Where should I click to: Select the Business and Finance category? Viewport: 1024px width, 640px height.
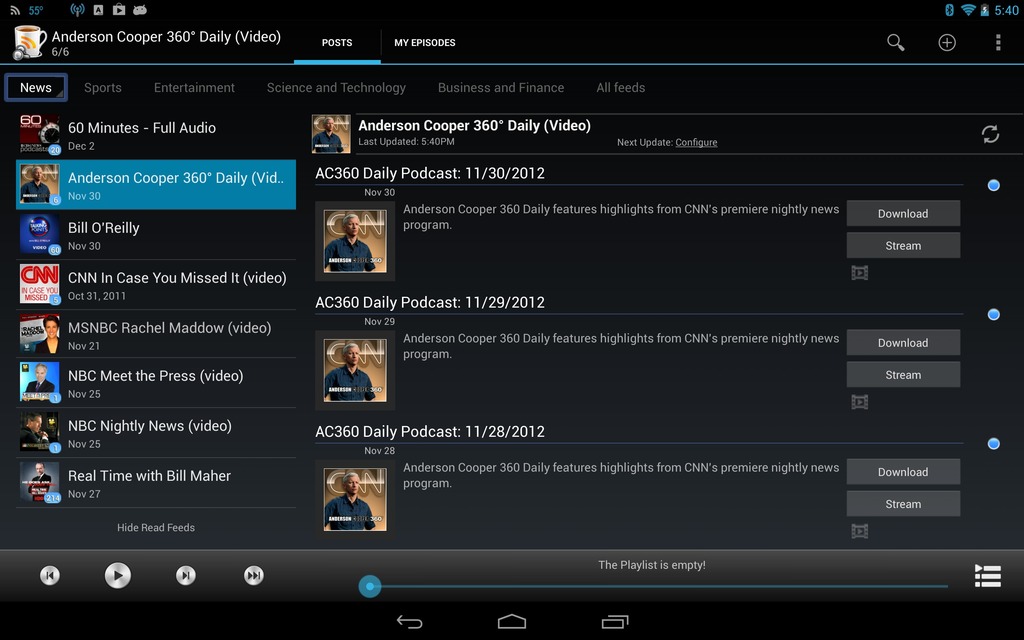tap(501, 88)
